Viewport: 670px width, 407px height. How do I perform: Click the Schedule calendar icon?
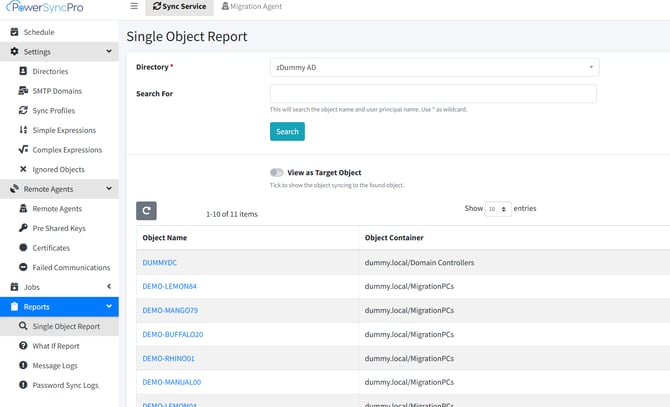(14, 32)
